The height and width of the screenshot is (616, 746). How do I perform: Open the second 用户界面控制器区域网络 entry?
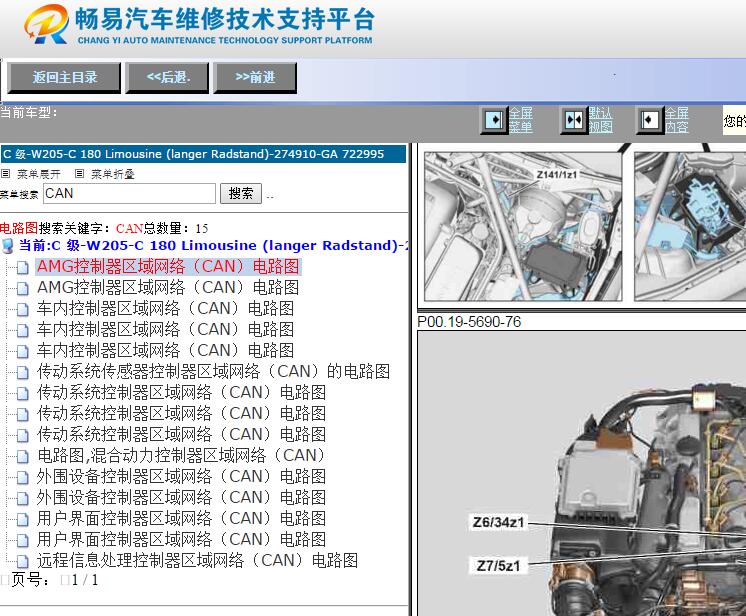pyautogui.click(x=181, y=539)
